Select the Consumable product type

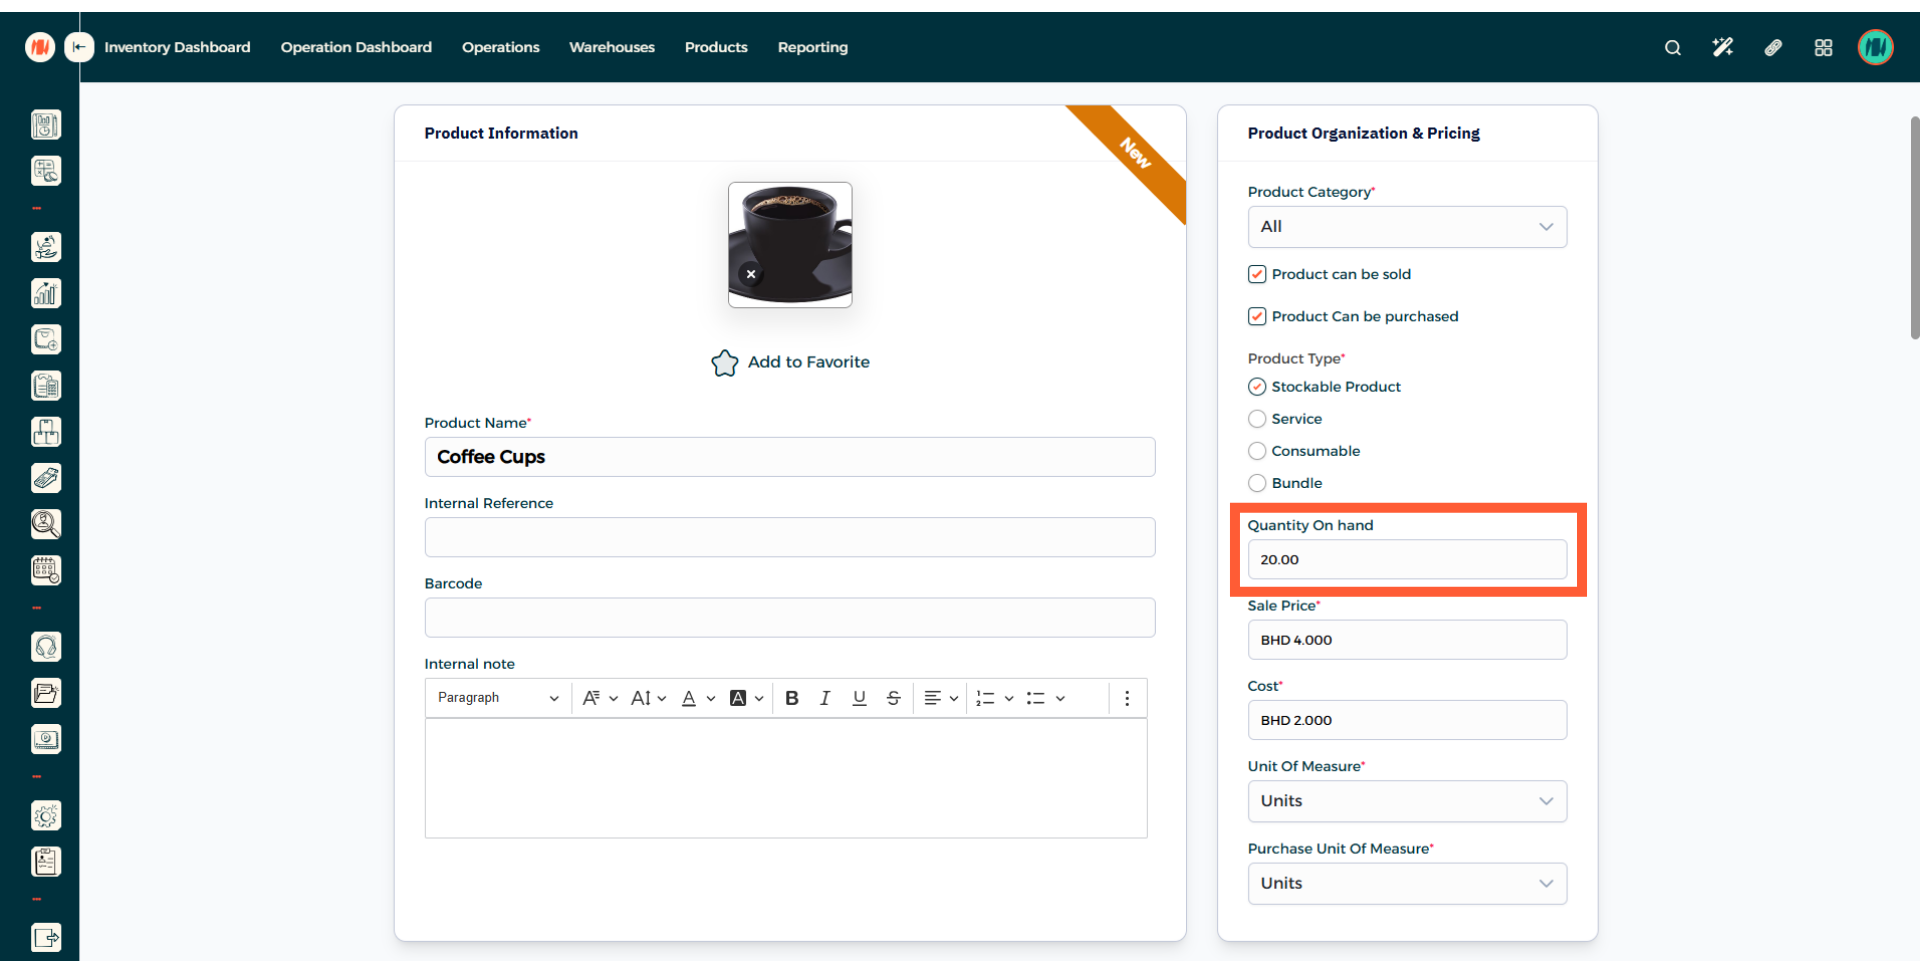(x=1257, y=451)
